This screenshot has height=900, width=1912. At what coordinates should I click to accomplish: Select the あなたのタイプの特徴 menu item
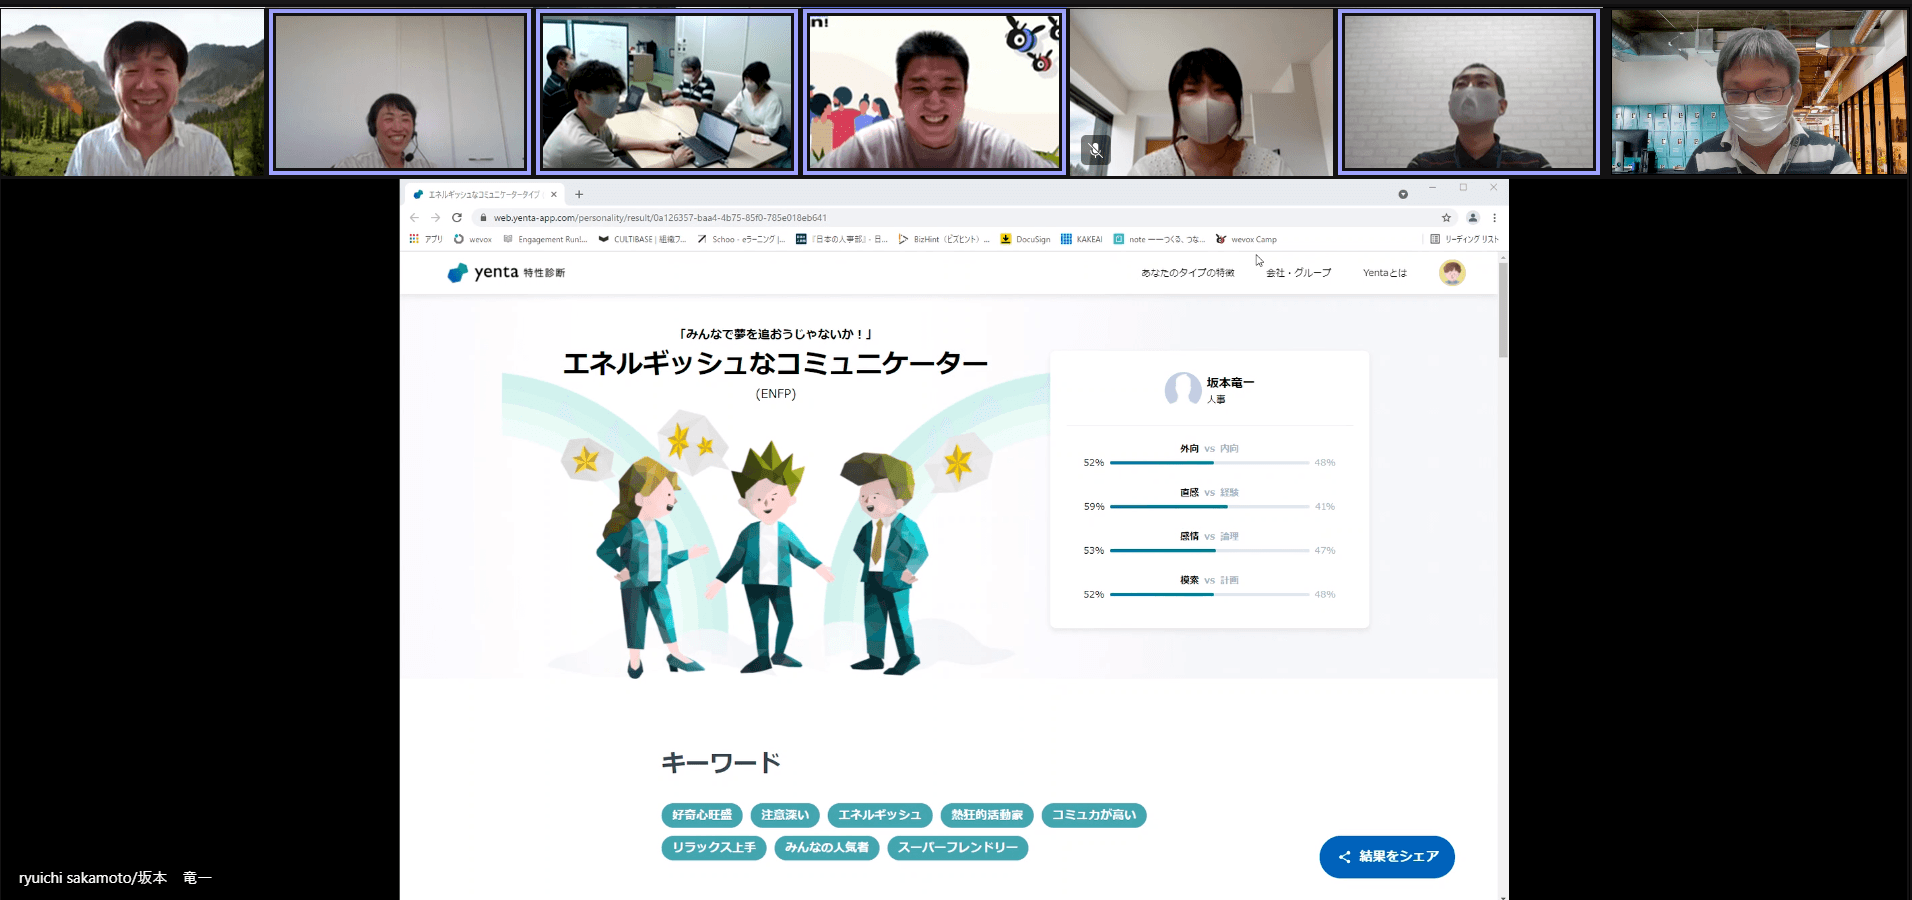tap(1187, 273)
